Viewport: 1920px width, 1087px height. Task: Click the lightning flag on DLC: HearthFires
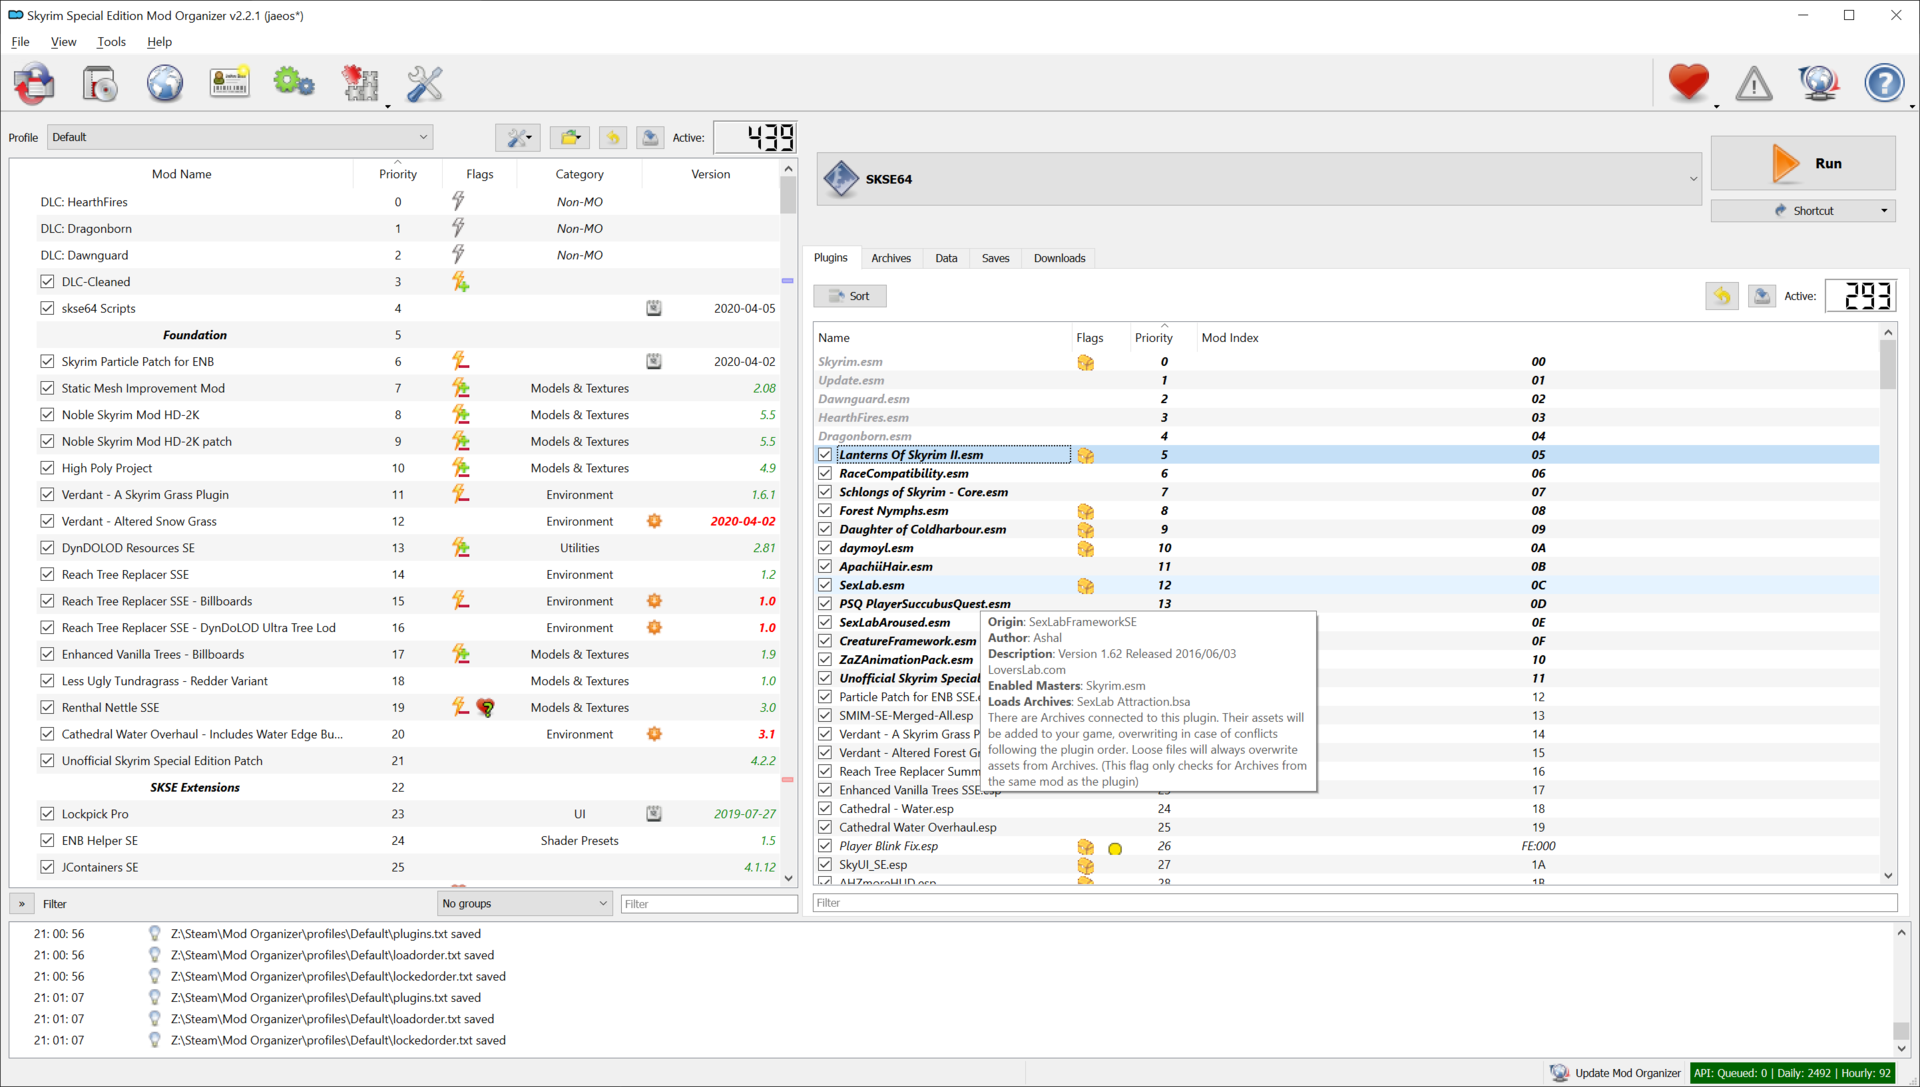(458, 201)
